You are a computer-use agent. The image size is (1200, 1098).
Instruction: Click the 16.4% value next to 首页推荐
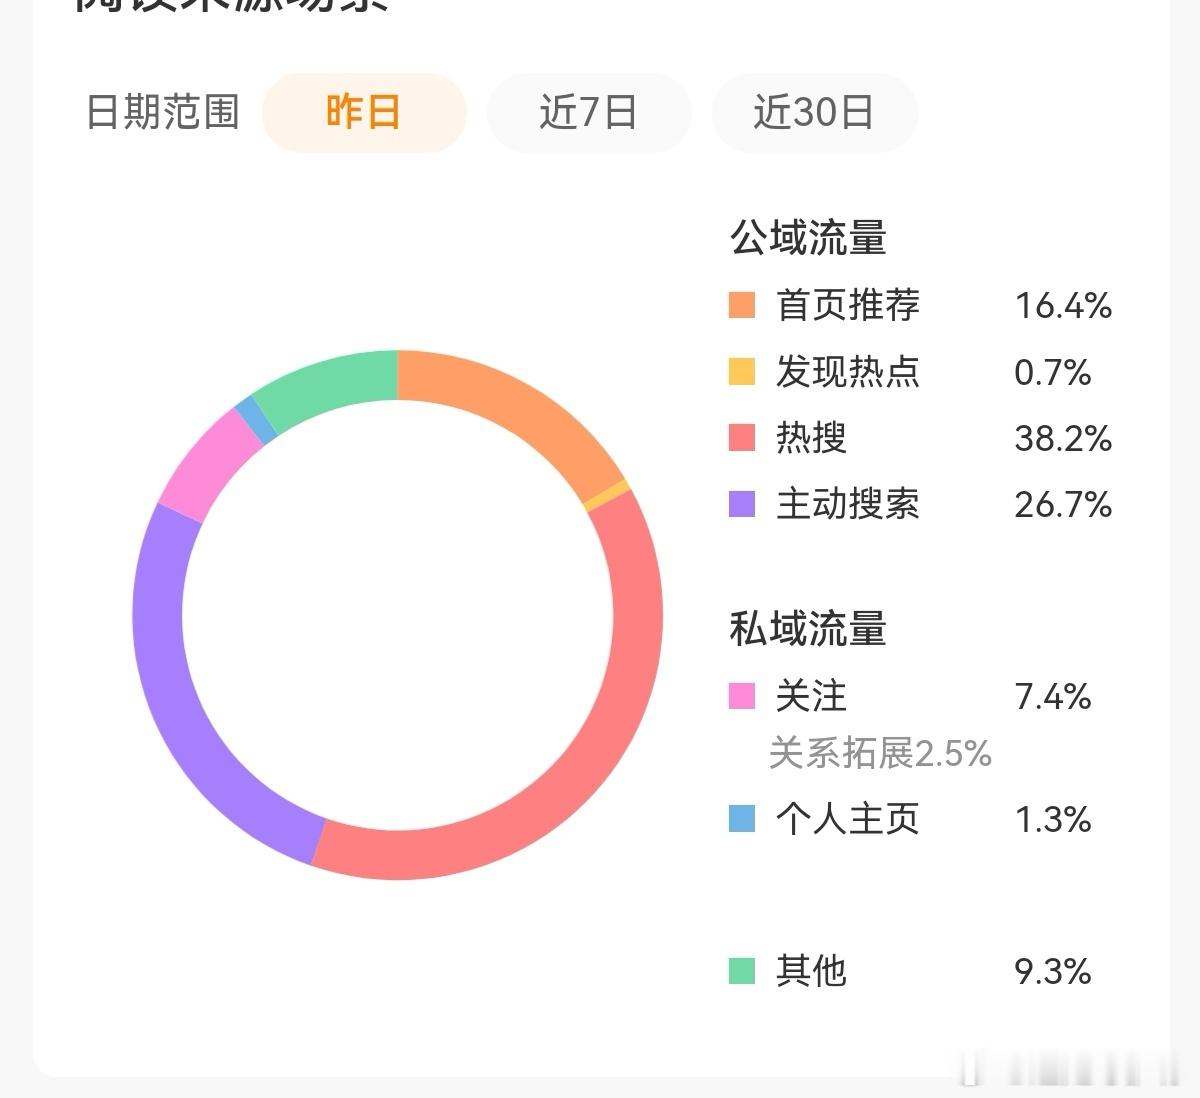[x=1063, y=305]
